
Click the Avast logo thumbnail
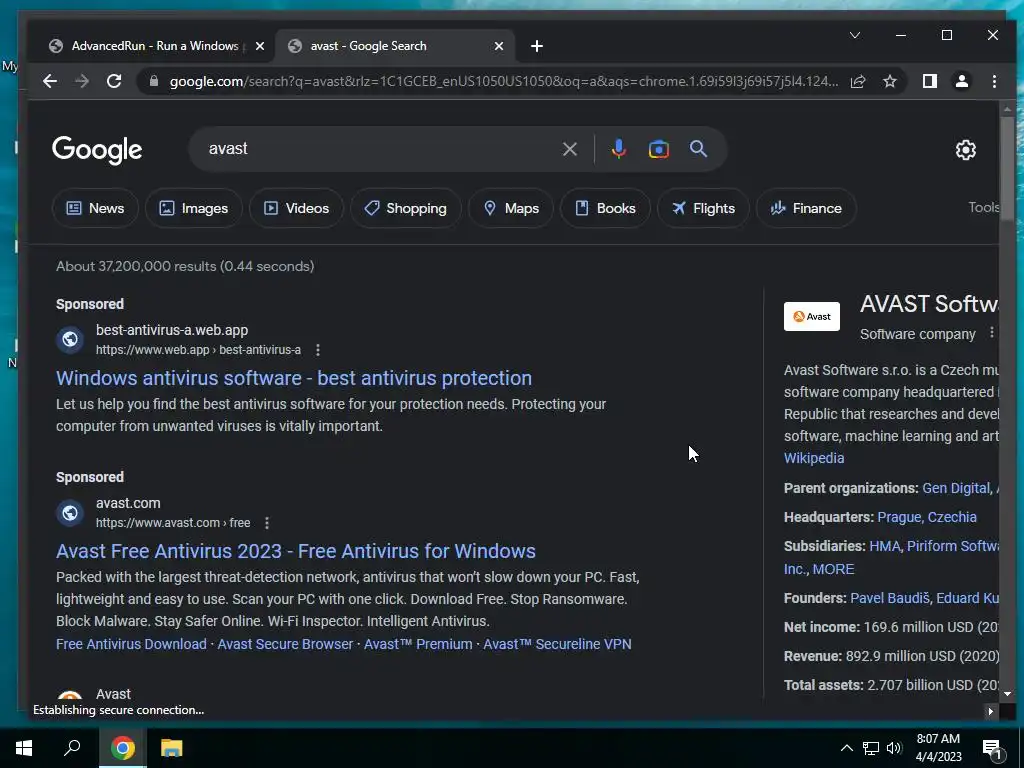[812, 317]
